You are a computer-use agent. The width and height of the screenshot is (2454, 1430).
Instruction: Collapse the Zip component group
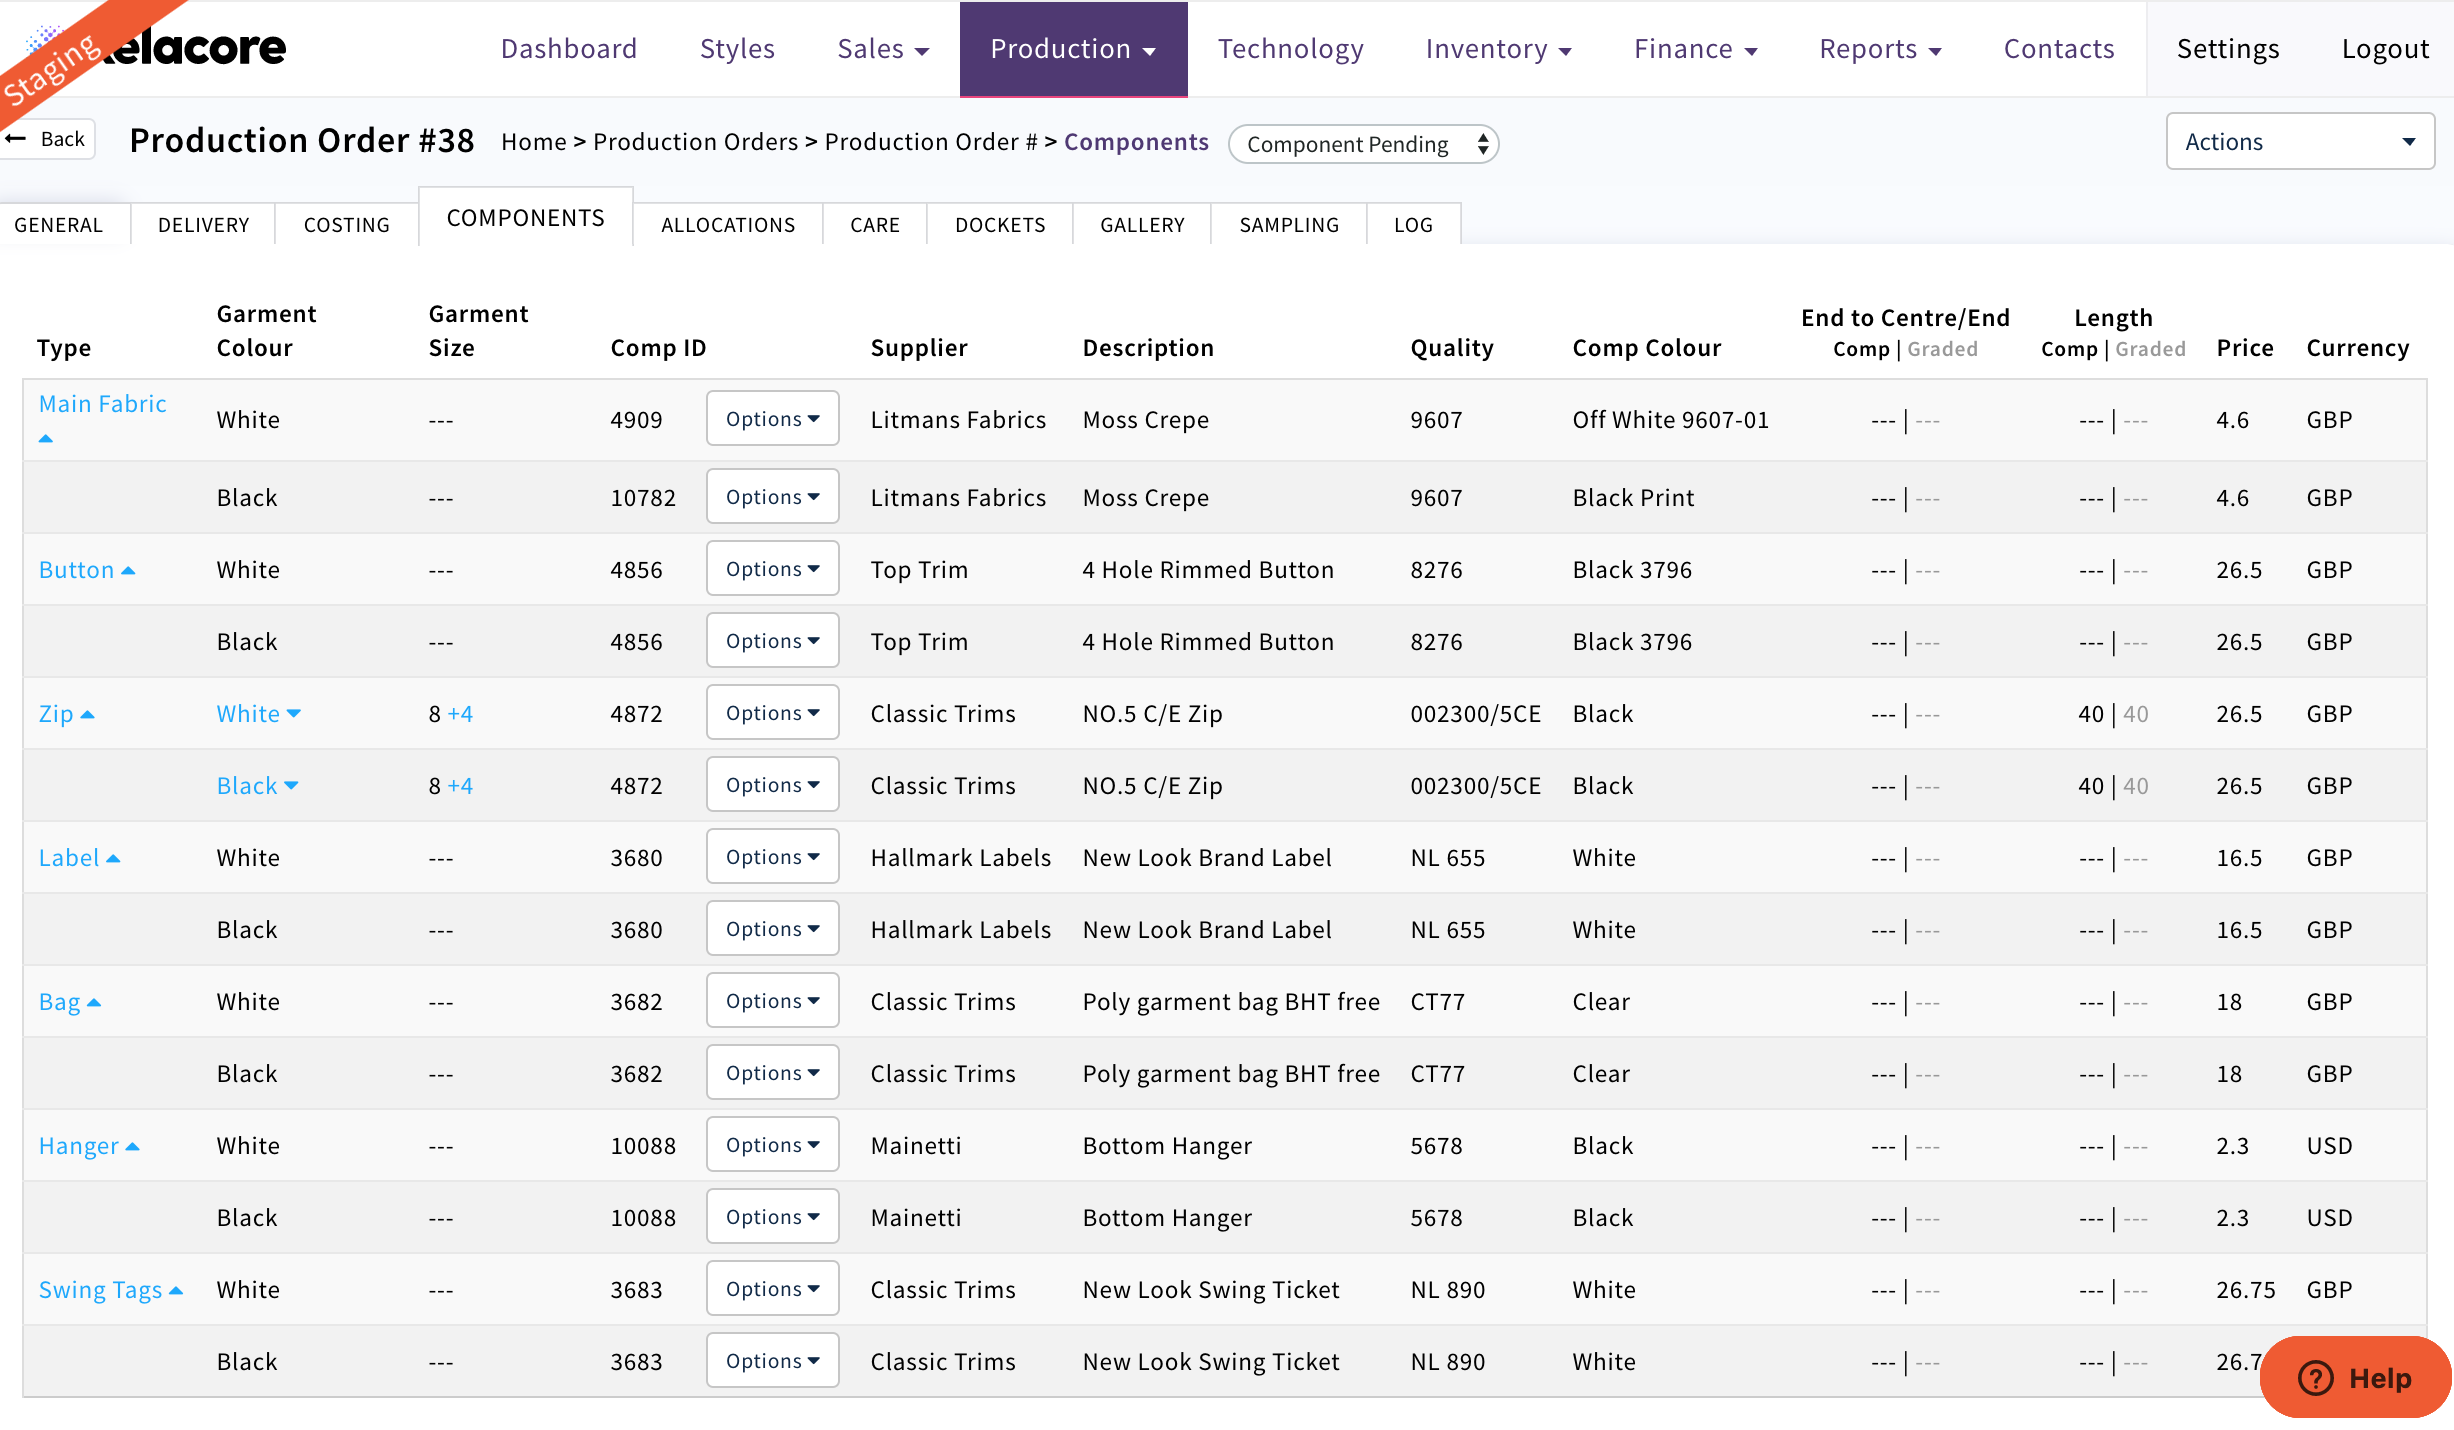click(87, 714)
